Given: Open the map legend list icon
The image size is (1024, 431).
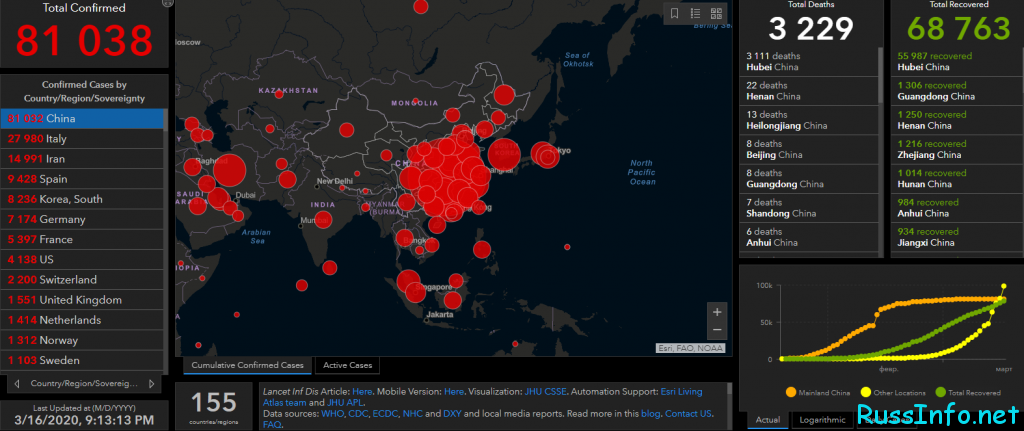Looking at the screenshot, I should pyautogui.click(x=696, y=13).
